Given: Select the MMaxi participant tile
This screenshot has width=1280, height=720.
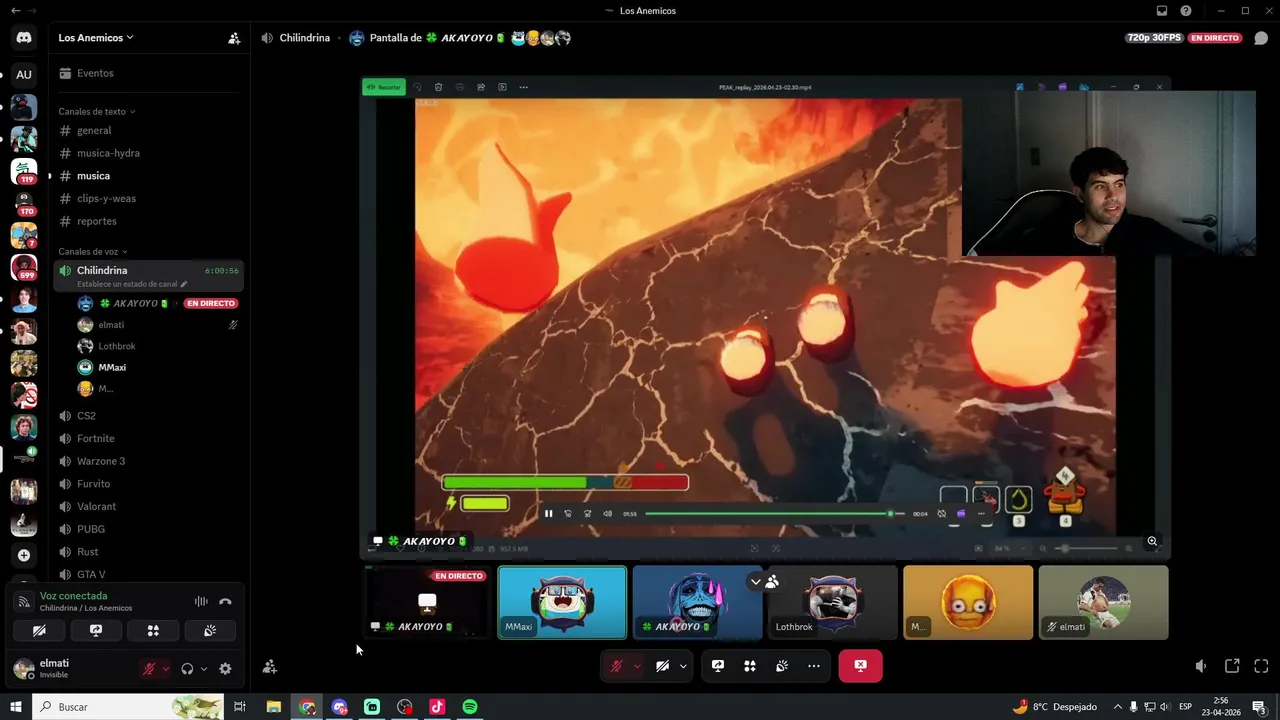Looking at the screenshot, I should [562, 602].
